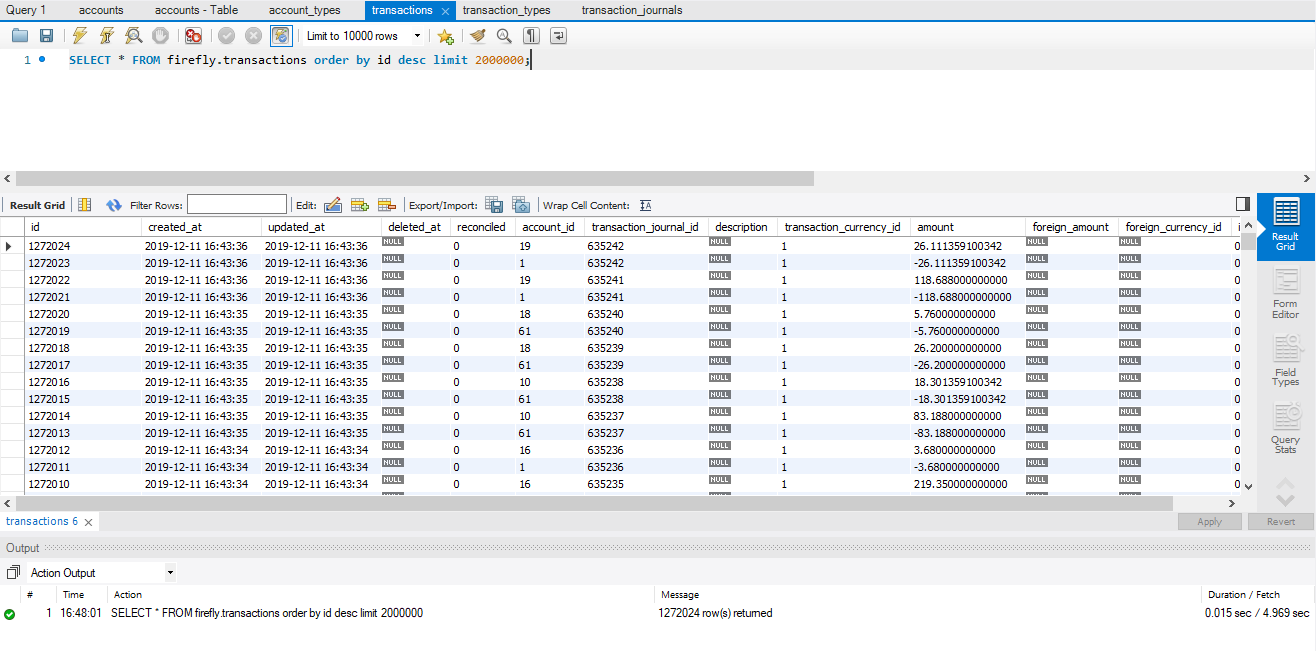Open a SQL script file
This screenshot has height=651, width=1316.
20,36
